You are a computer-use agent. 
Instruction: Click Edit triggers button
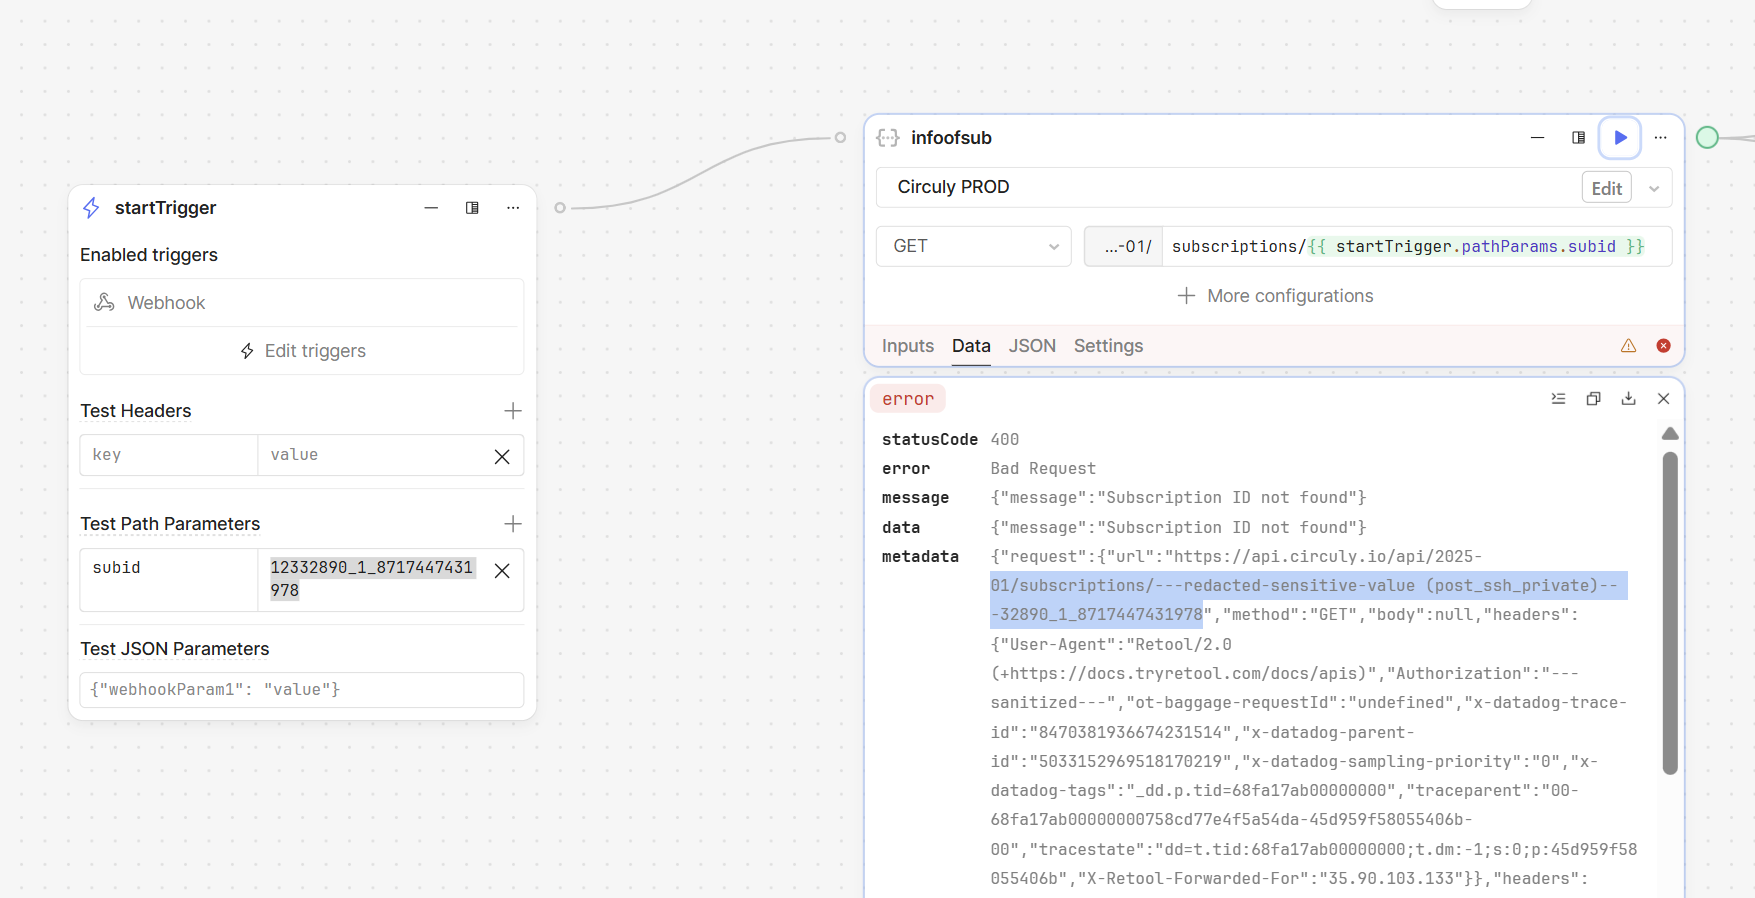pos(302,351)
